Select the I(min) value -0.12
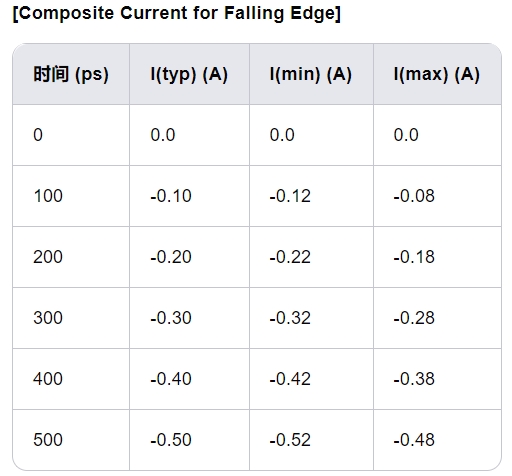 click(x=290, y=196)
